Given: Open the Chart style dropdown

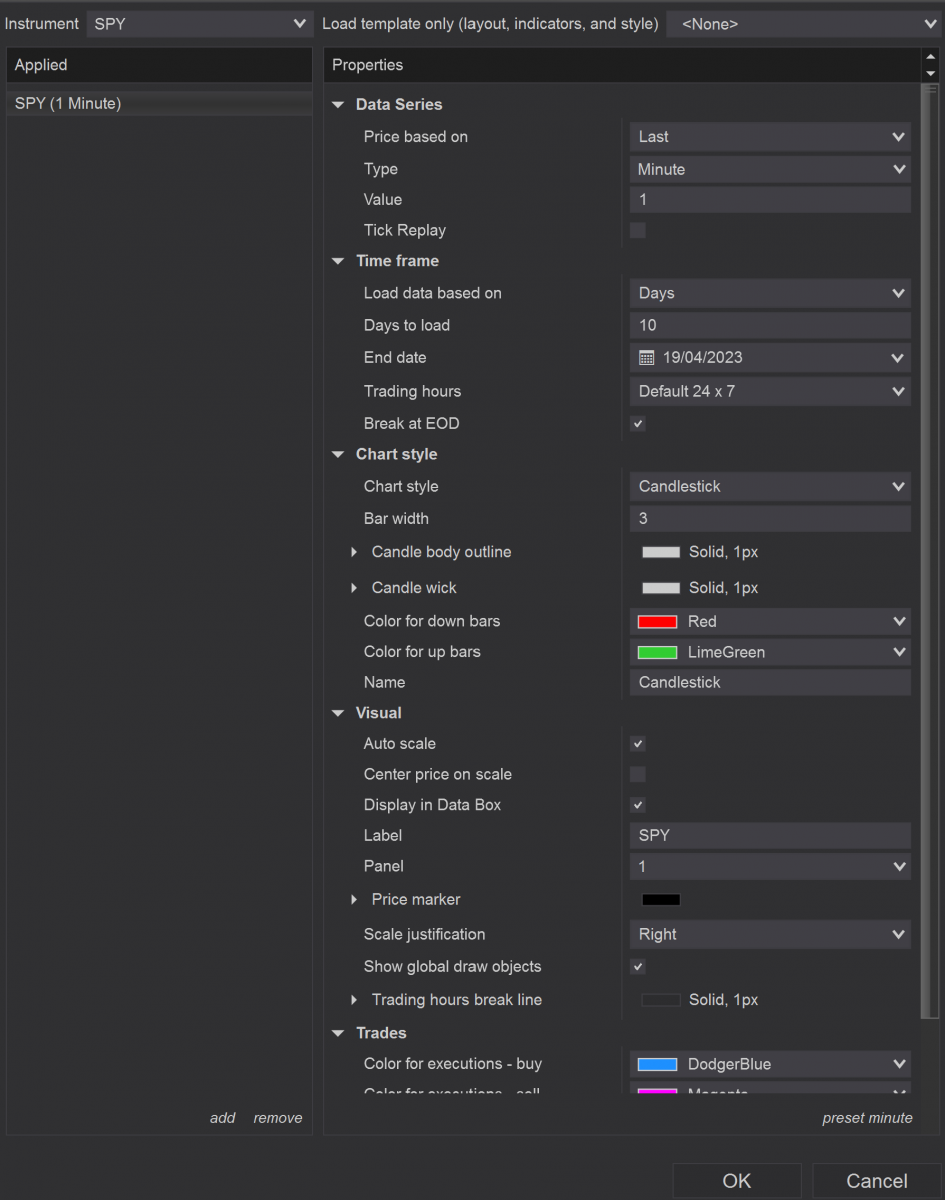Looking at the screenshot, I should pos(770,487).
